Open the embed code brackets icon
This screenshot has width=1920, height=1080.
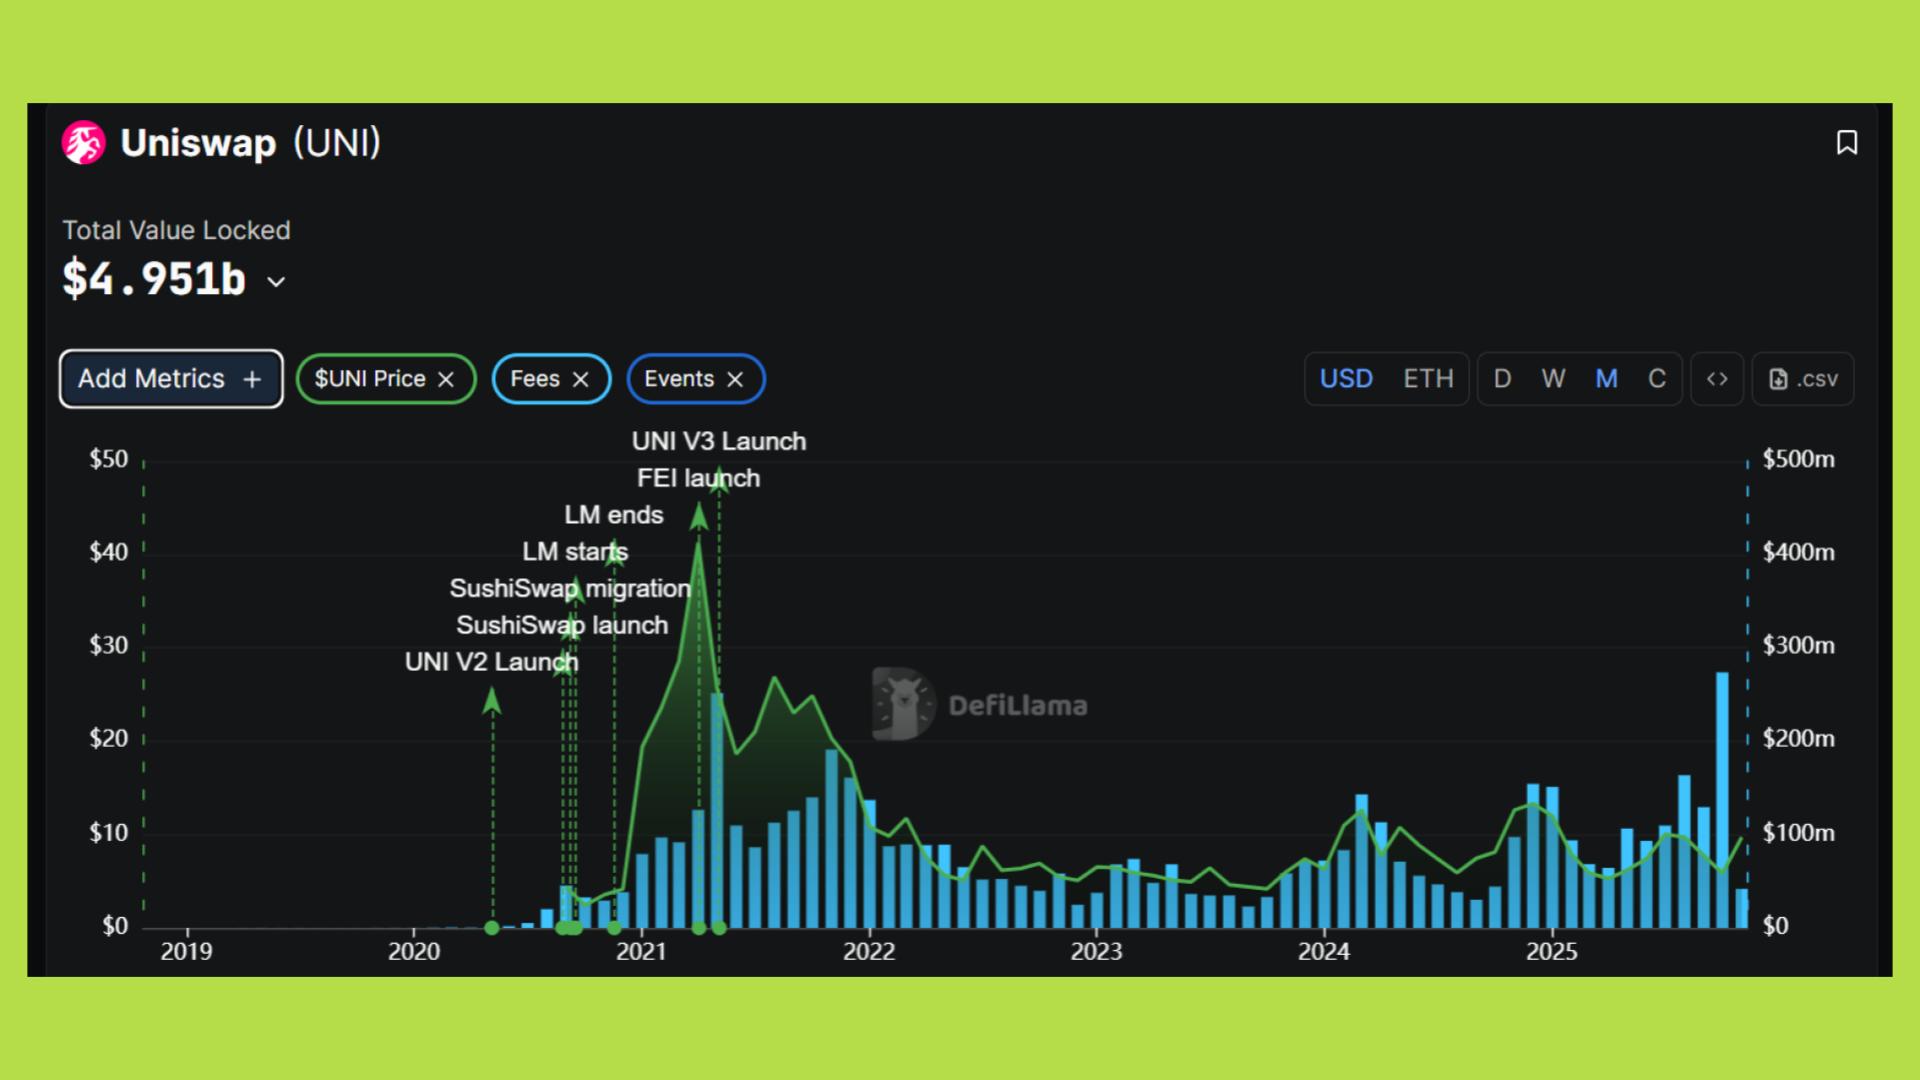(x=1717, y=379)
